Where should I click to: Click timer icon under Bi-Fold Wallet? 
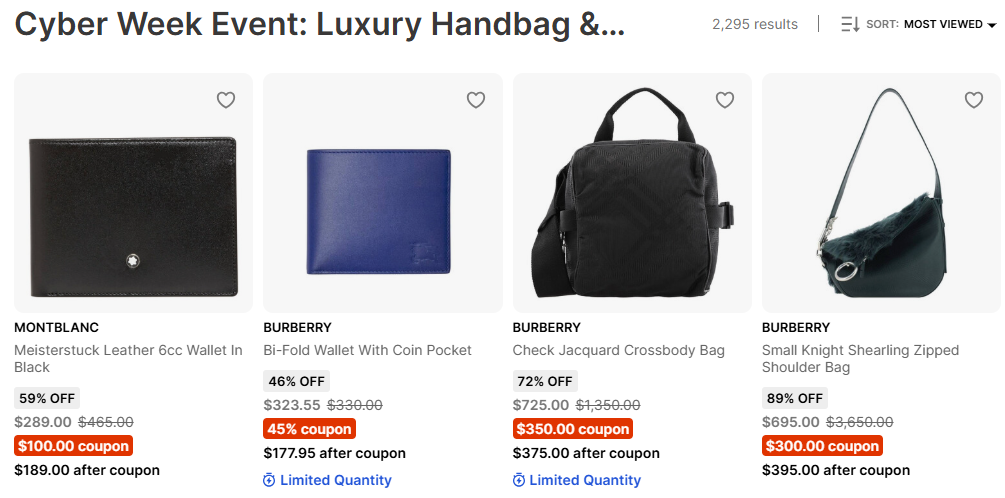269,480
